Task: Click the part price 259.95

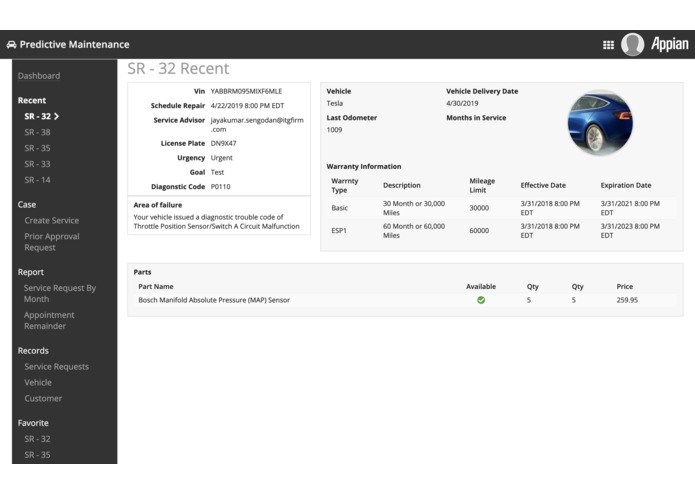Action: click(627, 300)
